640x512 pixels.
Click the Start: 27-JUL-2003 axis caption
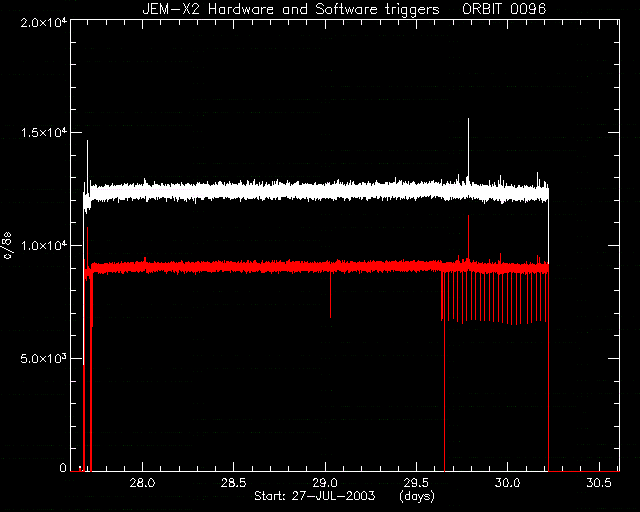pyautogui.click(x=314, y=496)
